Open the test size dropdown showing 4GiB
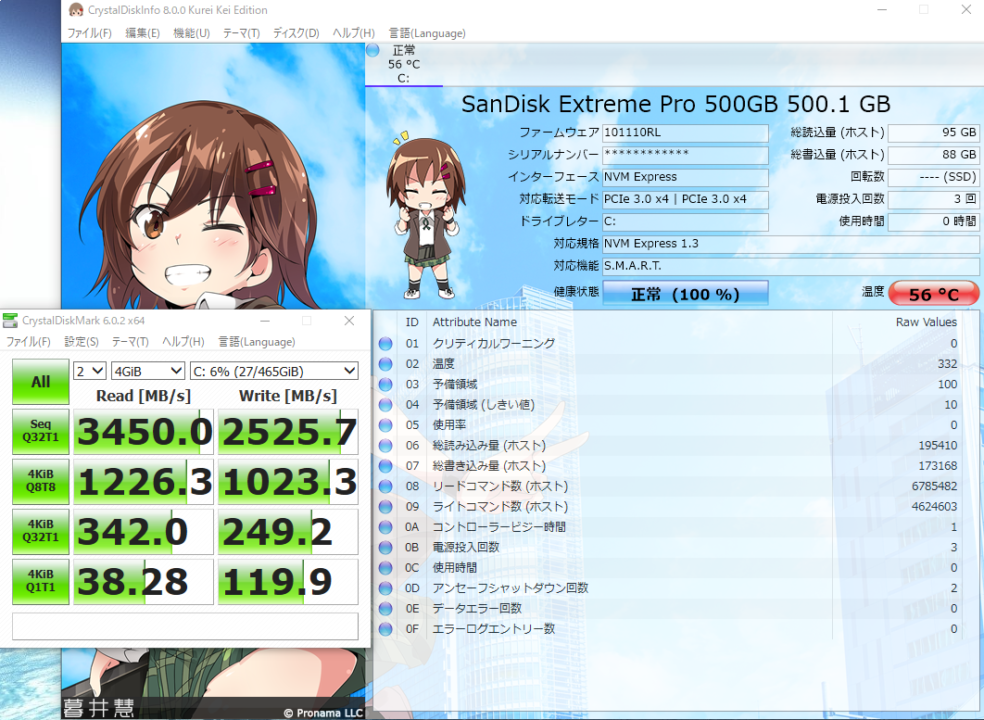This screenshot has width=984, height=720. point(148,371)
